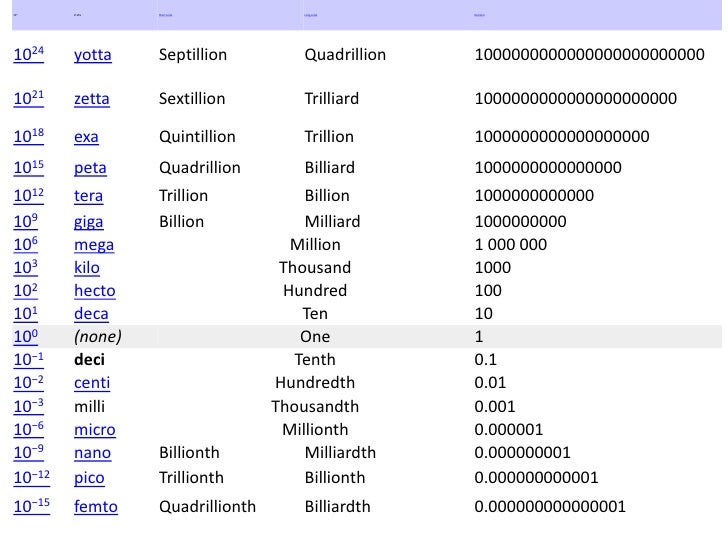Click the exa prefix link
The width and height of the screenshot is (728, 546).
point(86,137)
